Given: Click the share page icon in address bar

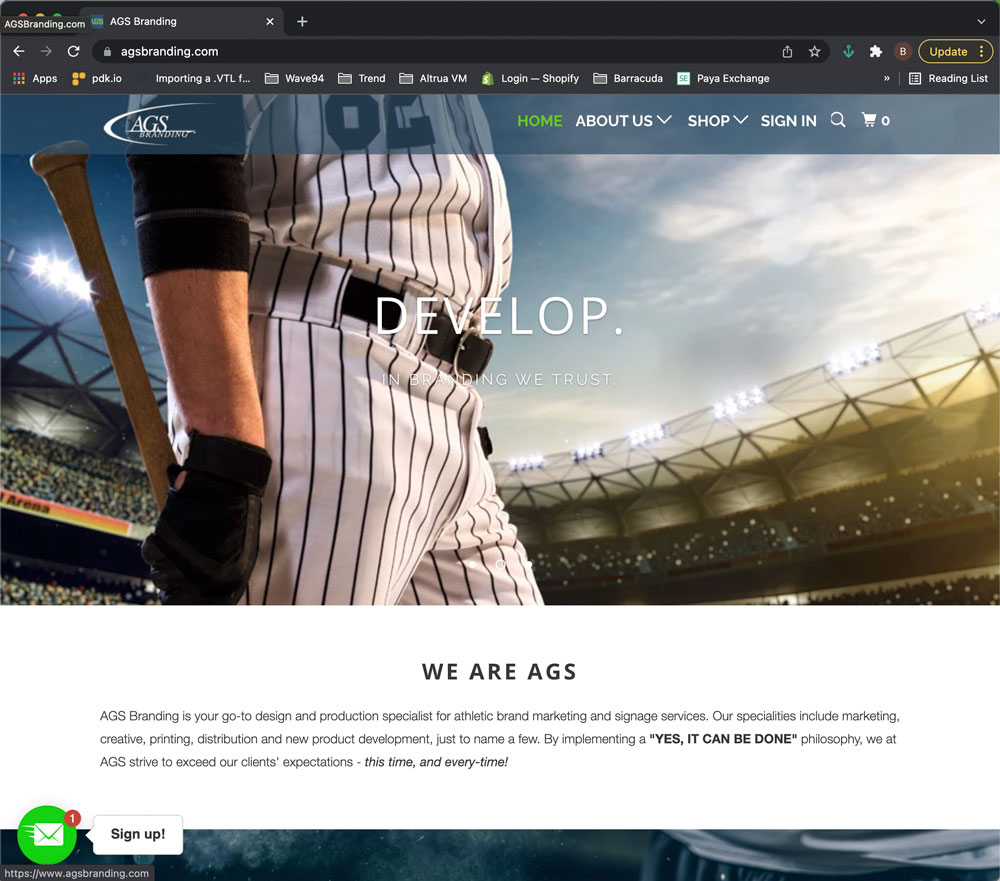Looking at the screenshot, I should coord(787,52).
